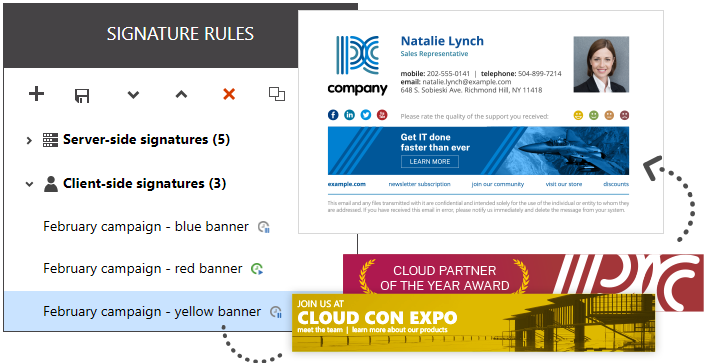Add a new signature rule with plus icon
Viewport: 710px width, 363px height.
[36, 94]
